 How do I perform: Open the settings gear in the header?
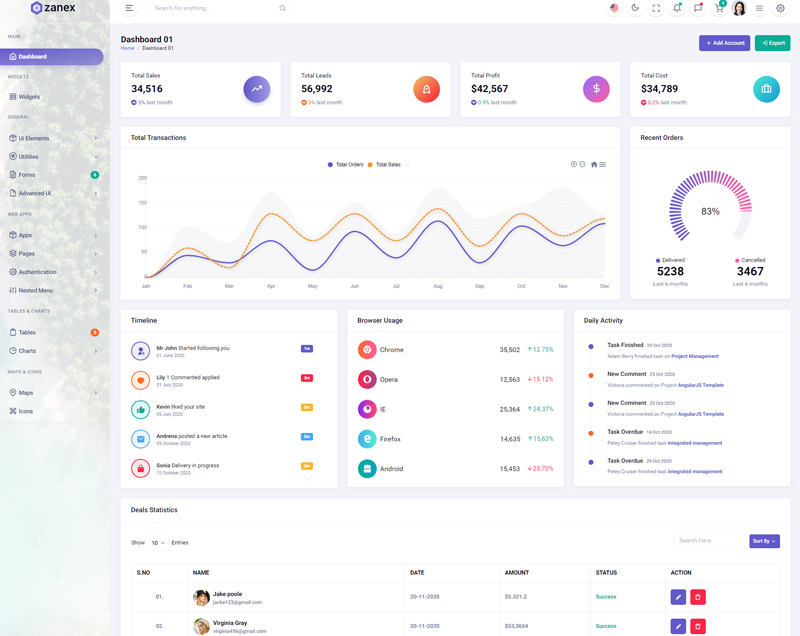pyautogui.click(x=781, y=8)
